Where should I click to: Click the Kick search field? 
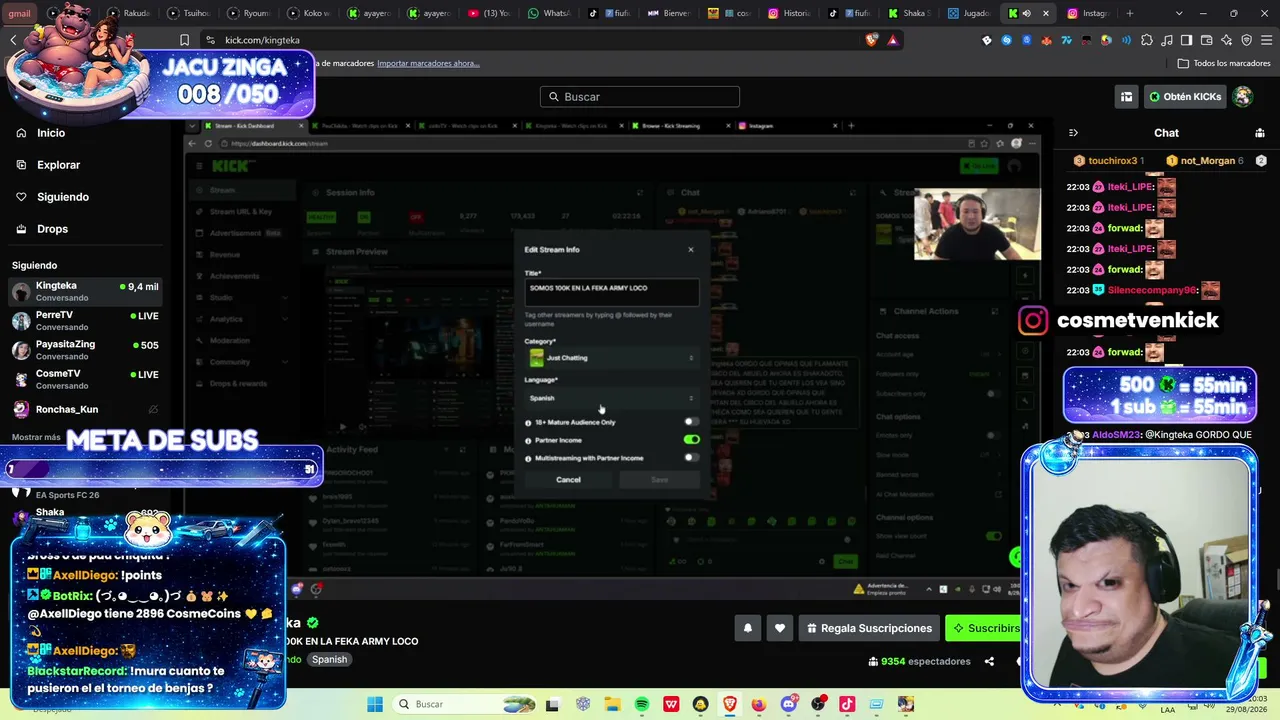point(640,97)
